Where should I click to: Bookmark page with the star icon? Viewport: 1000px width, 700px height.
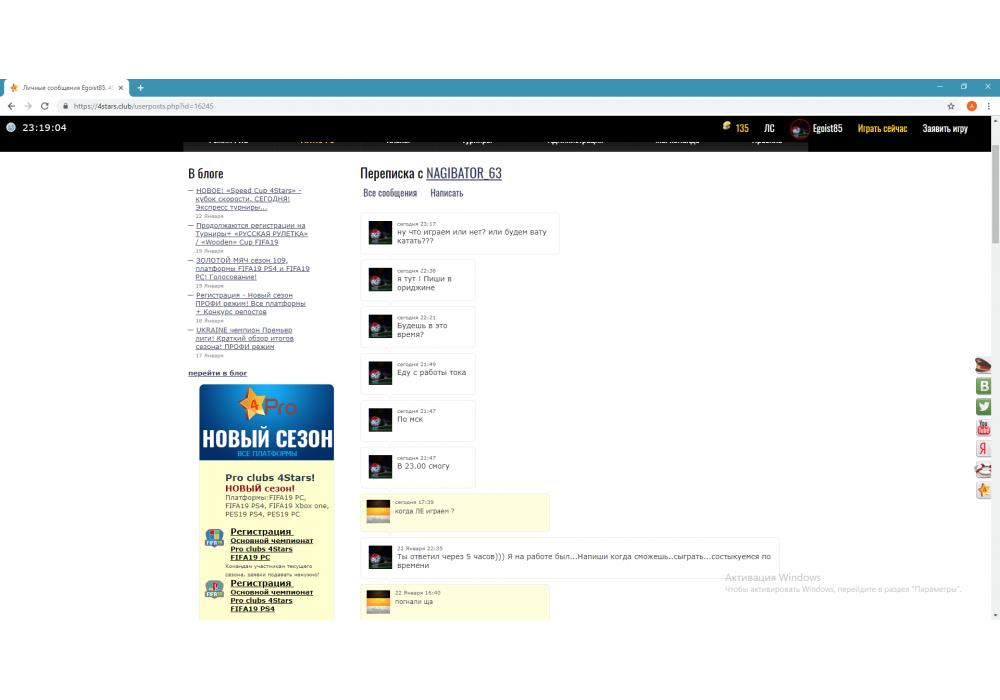[951, 106]
